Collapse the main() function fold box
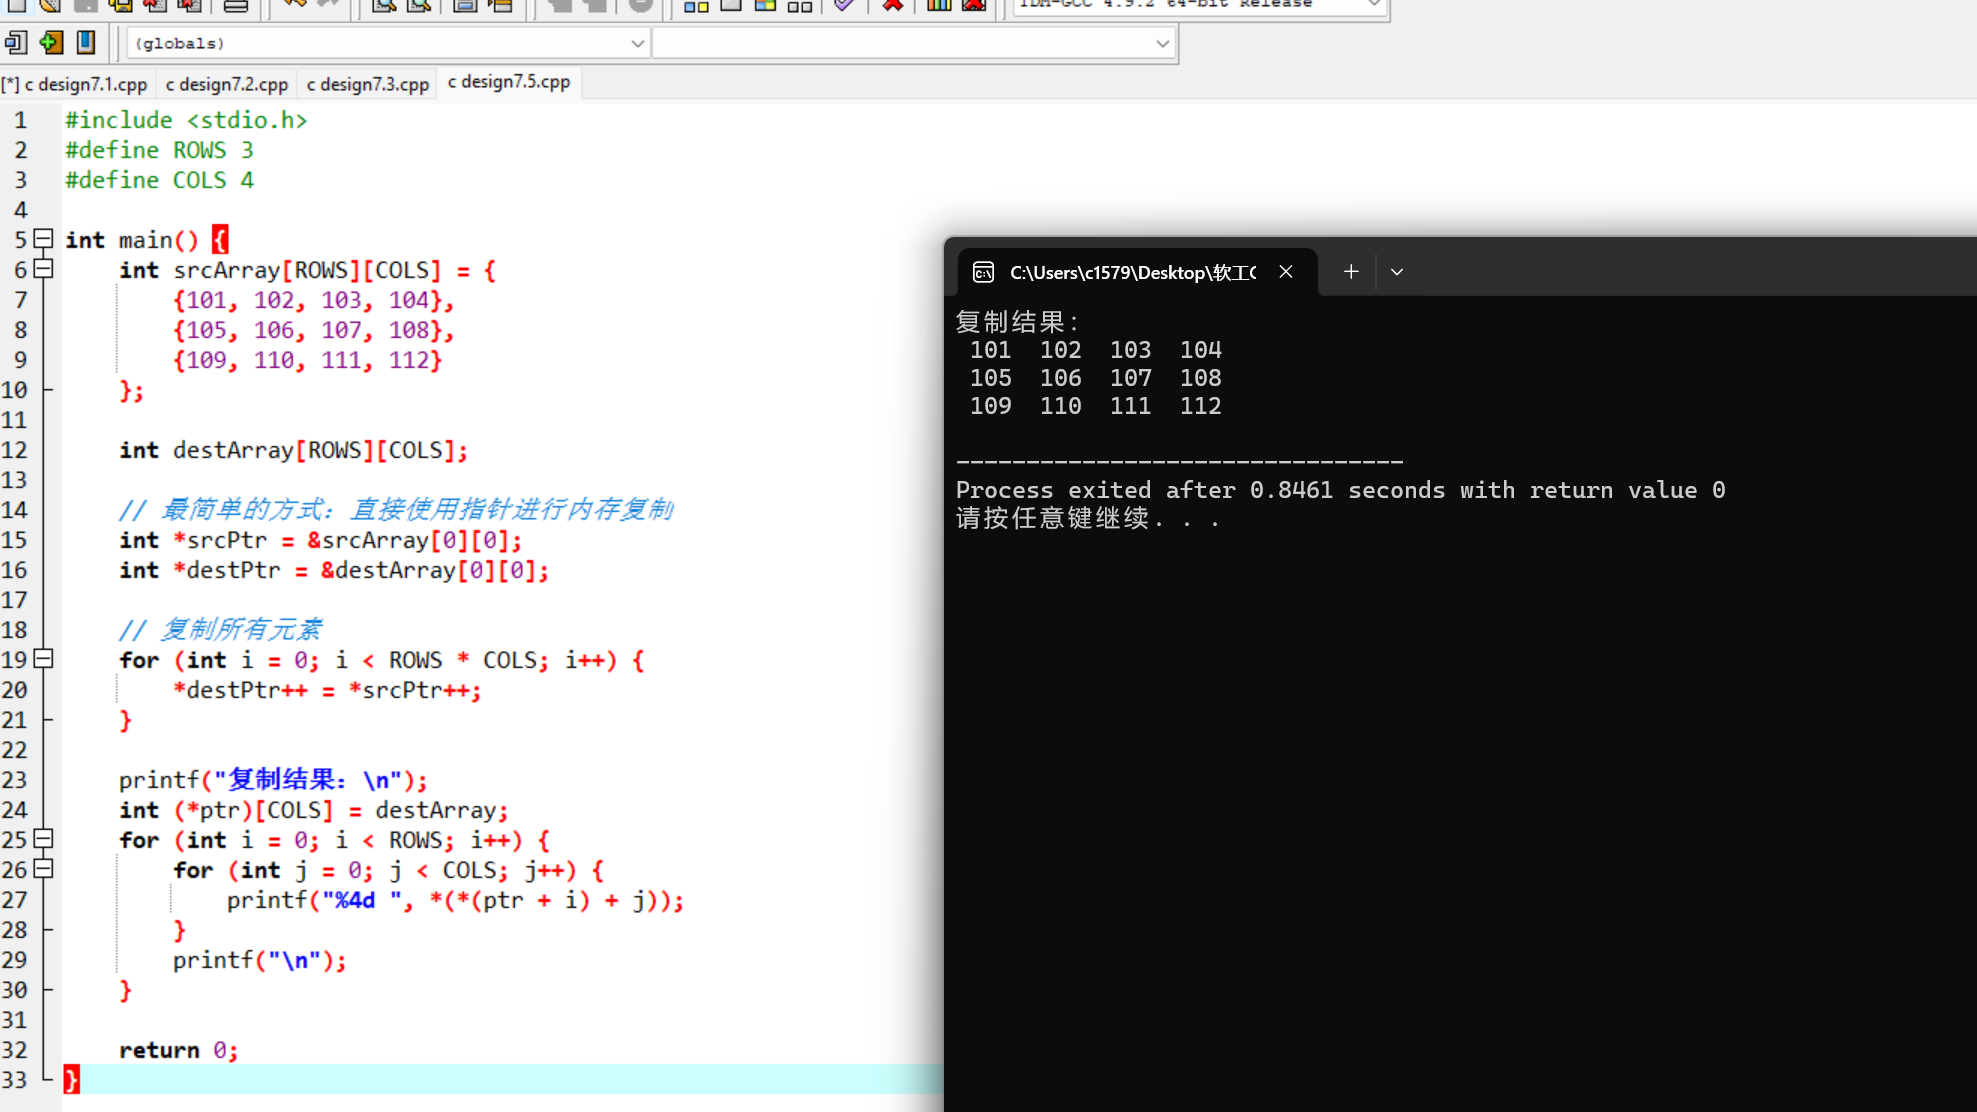This screenshot has height=1112, width=1977. 43,239
